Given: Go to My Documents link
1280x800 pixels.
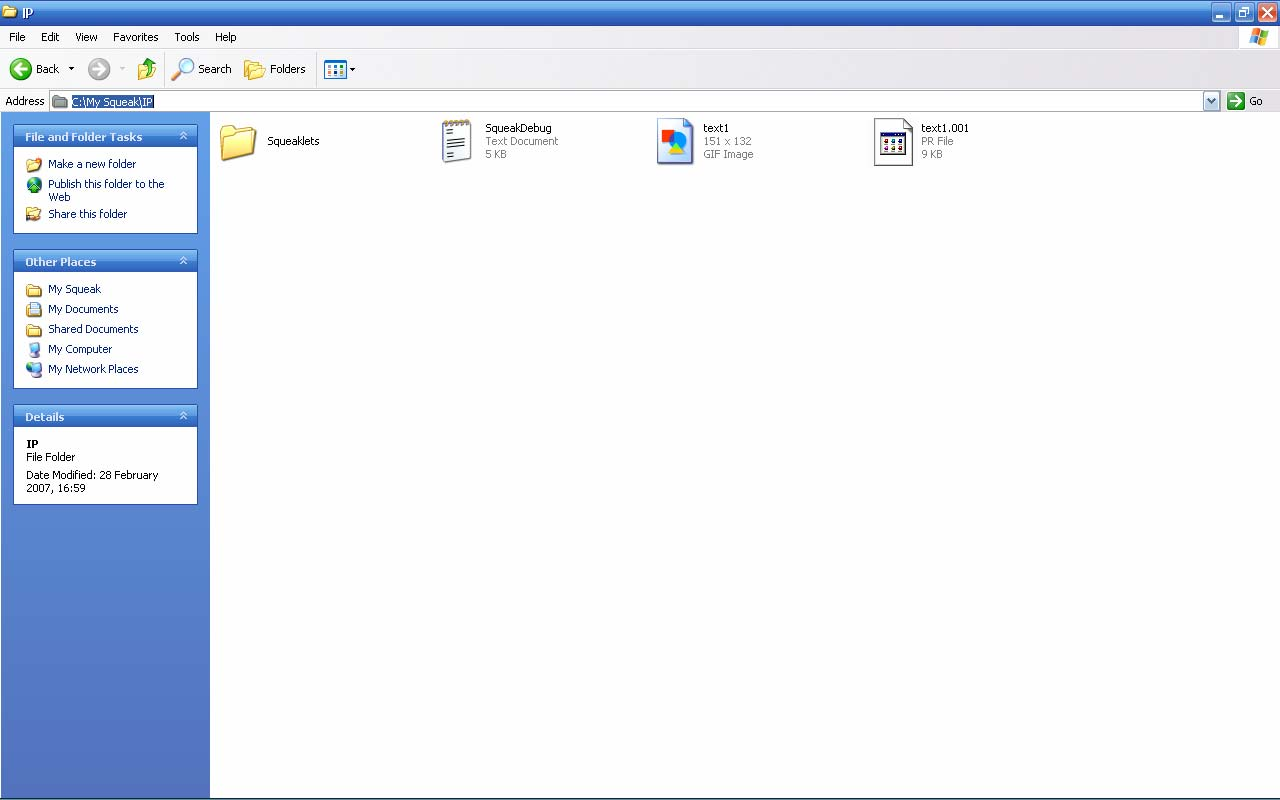Looking at the screenshot, I should pos(83,309).
